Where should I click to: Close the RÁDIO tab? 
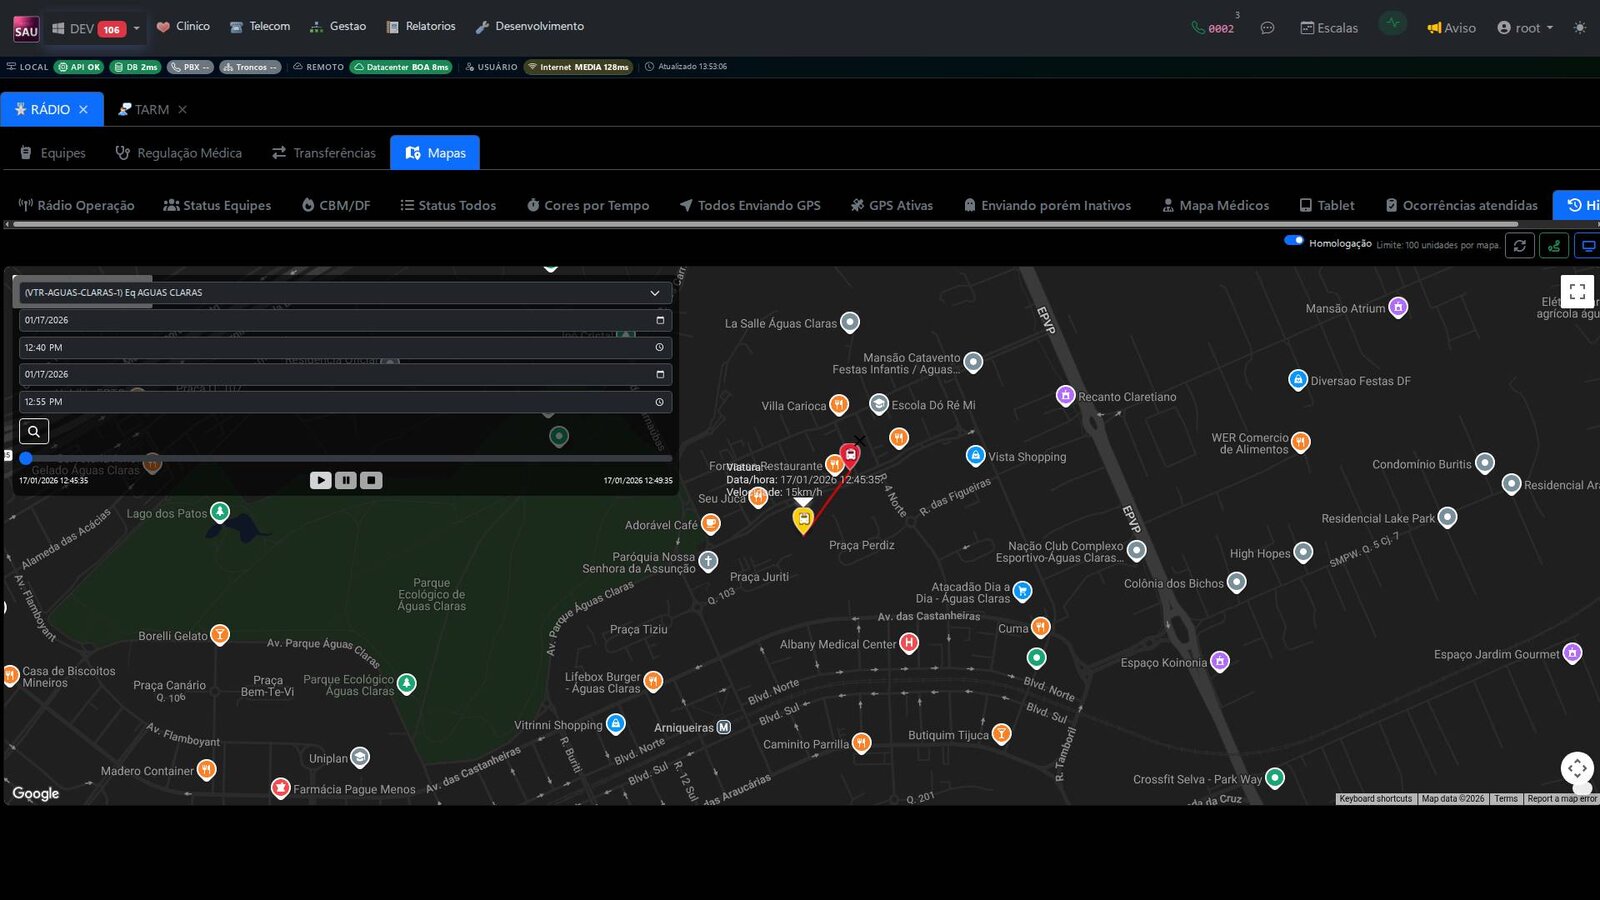click(x=84, y=110)
